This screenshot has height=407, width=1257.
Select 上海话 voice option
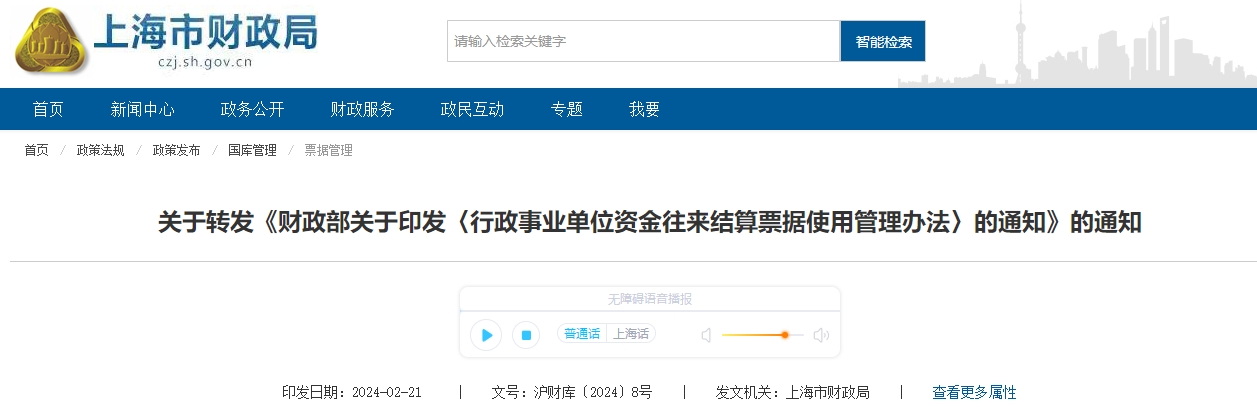(x=631, y=334)
